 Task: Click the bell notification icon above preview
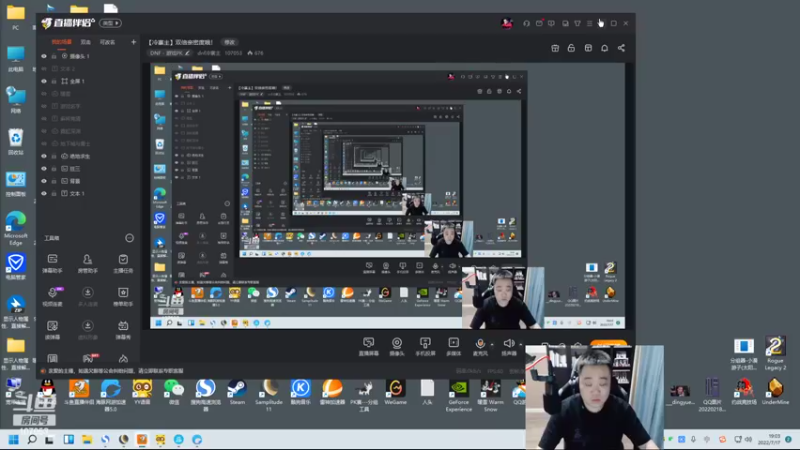tap(604, 48)
